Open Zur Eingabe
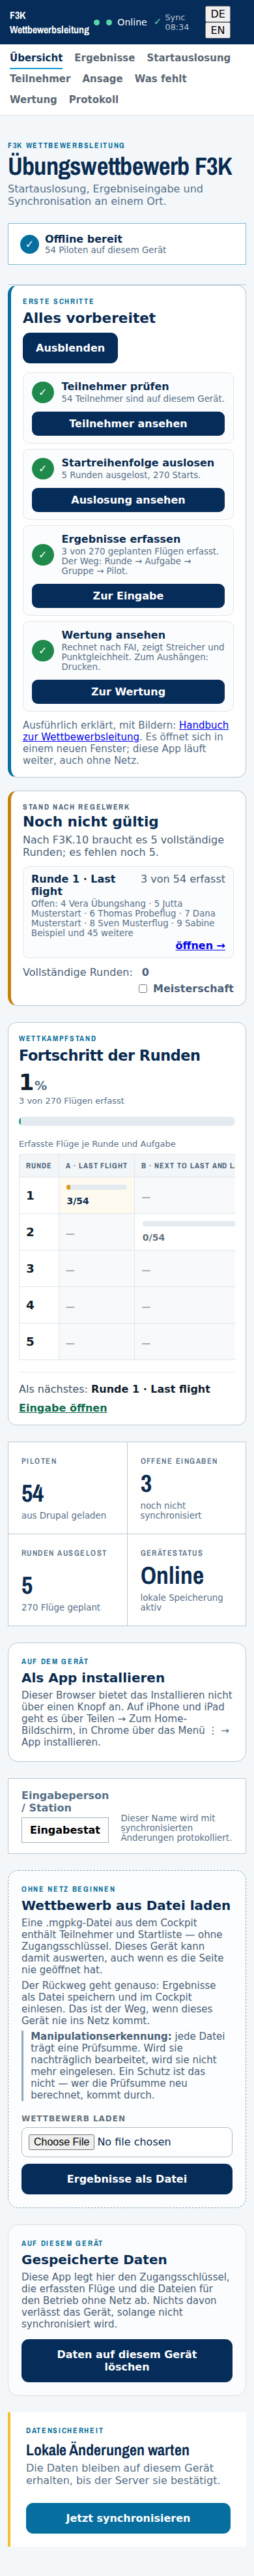 coord(128,596)
